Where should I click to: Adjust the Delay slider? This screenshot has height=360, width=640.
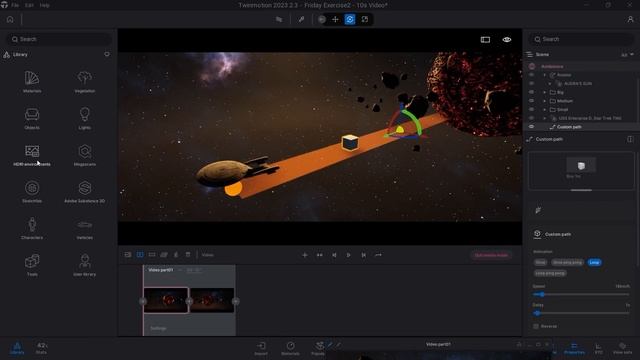581,313
